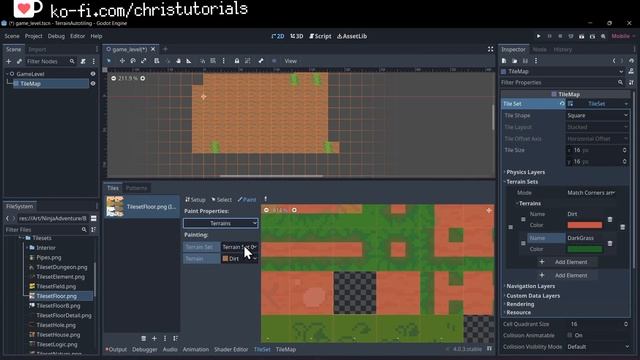This screenshot has width=640, height=360.
Task: Load resource folder icon in Inspector
Action: (x=515, y=61)
